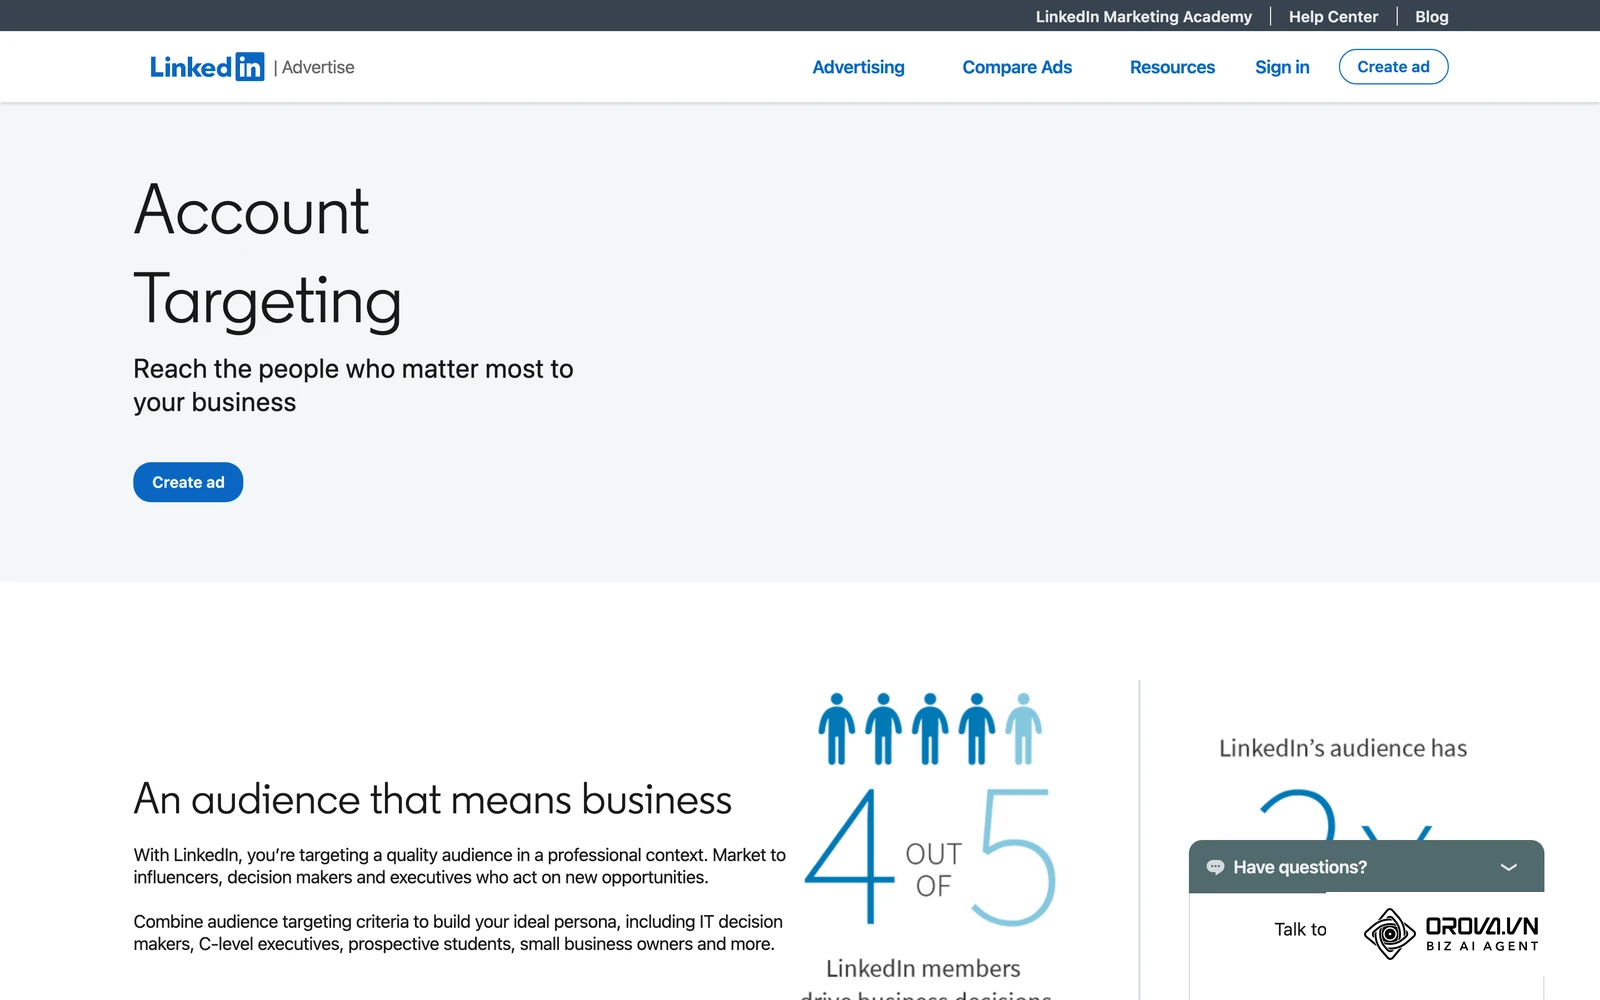Open the Help Center link

[x=1333, y=16]
